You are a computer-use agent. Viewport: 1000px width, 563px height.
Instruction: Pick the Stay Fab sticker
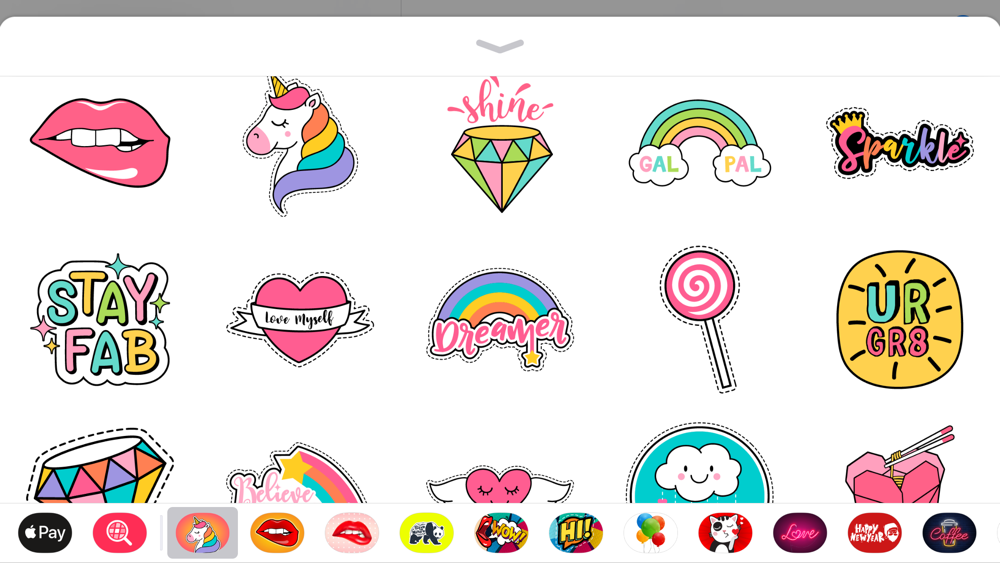coord(100,320)
